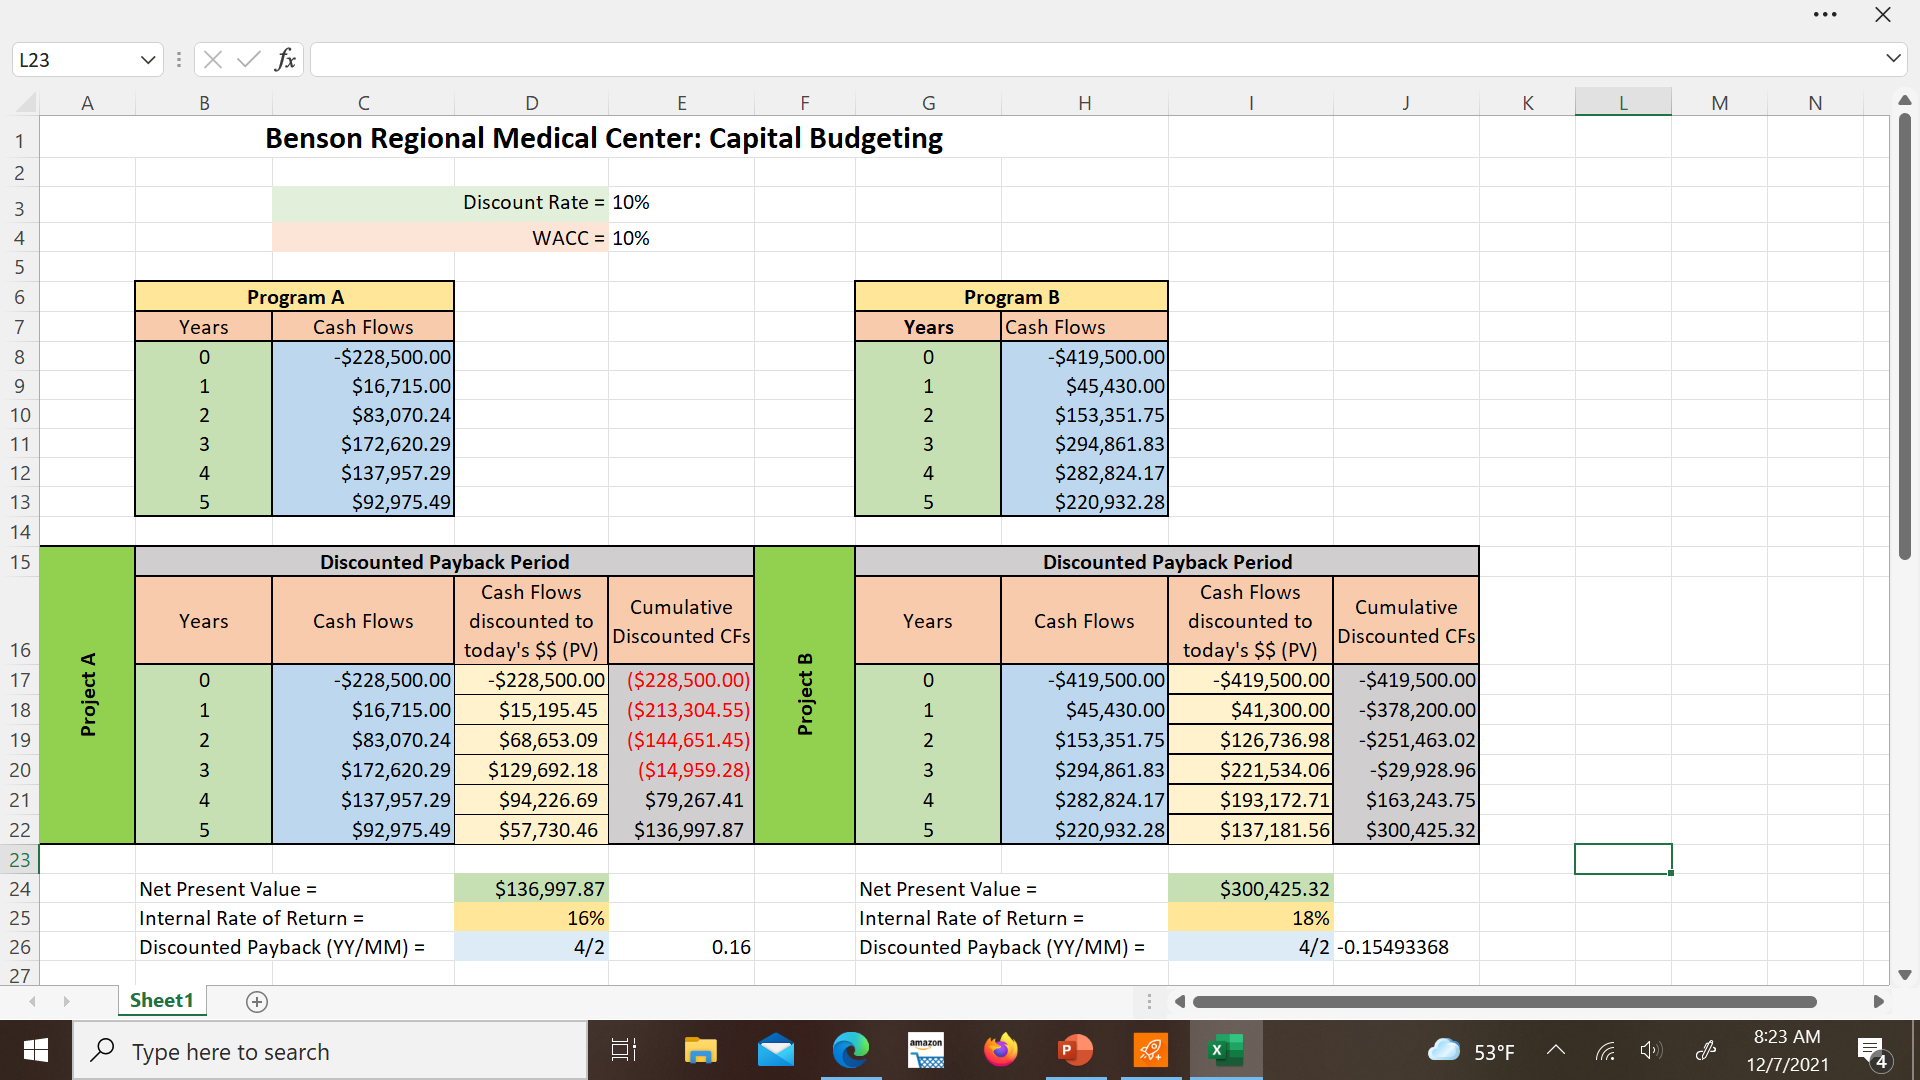The image size is (1920, 1080).
Task: Open Mail from the taskbar
Action: pos(777,1050)
